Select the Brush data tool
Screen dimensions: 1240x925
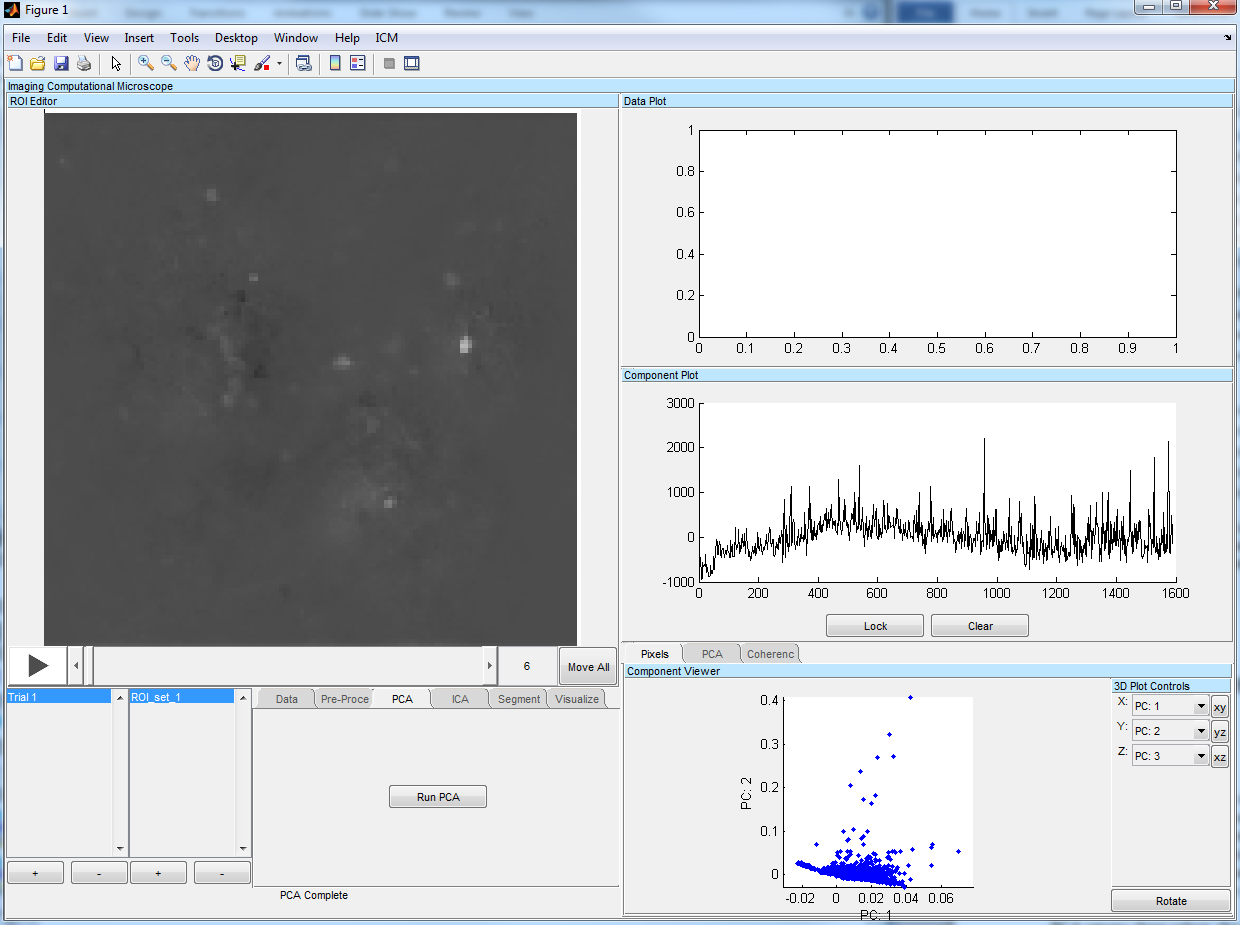coord(262,63)
